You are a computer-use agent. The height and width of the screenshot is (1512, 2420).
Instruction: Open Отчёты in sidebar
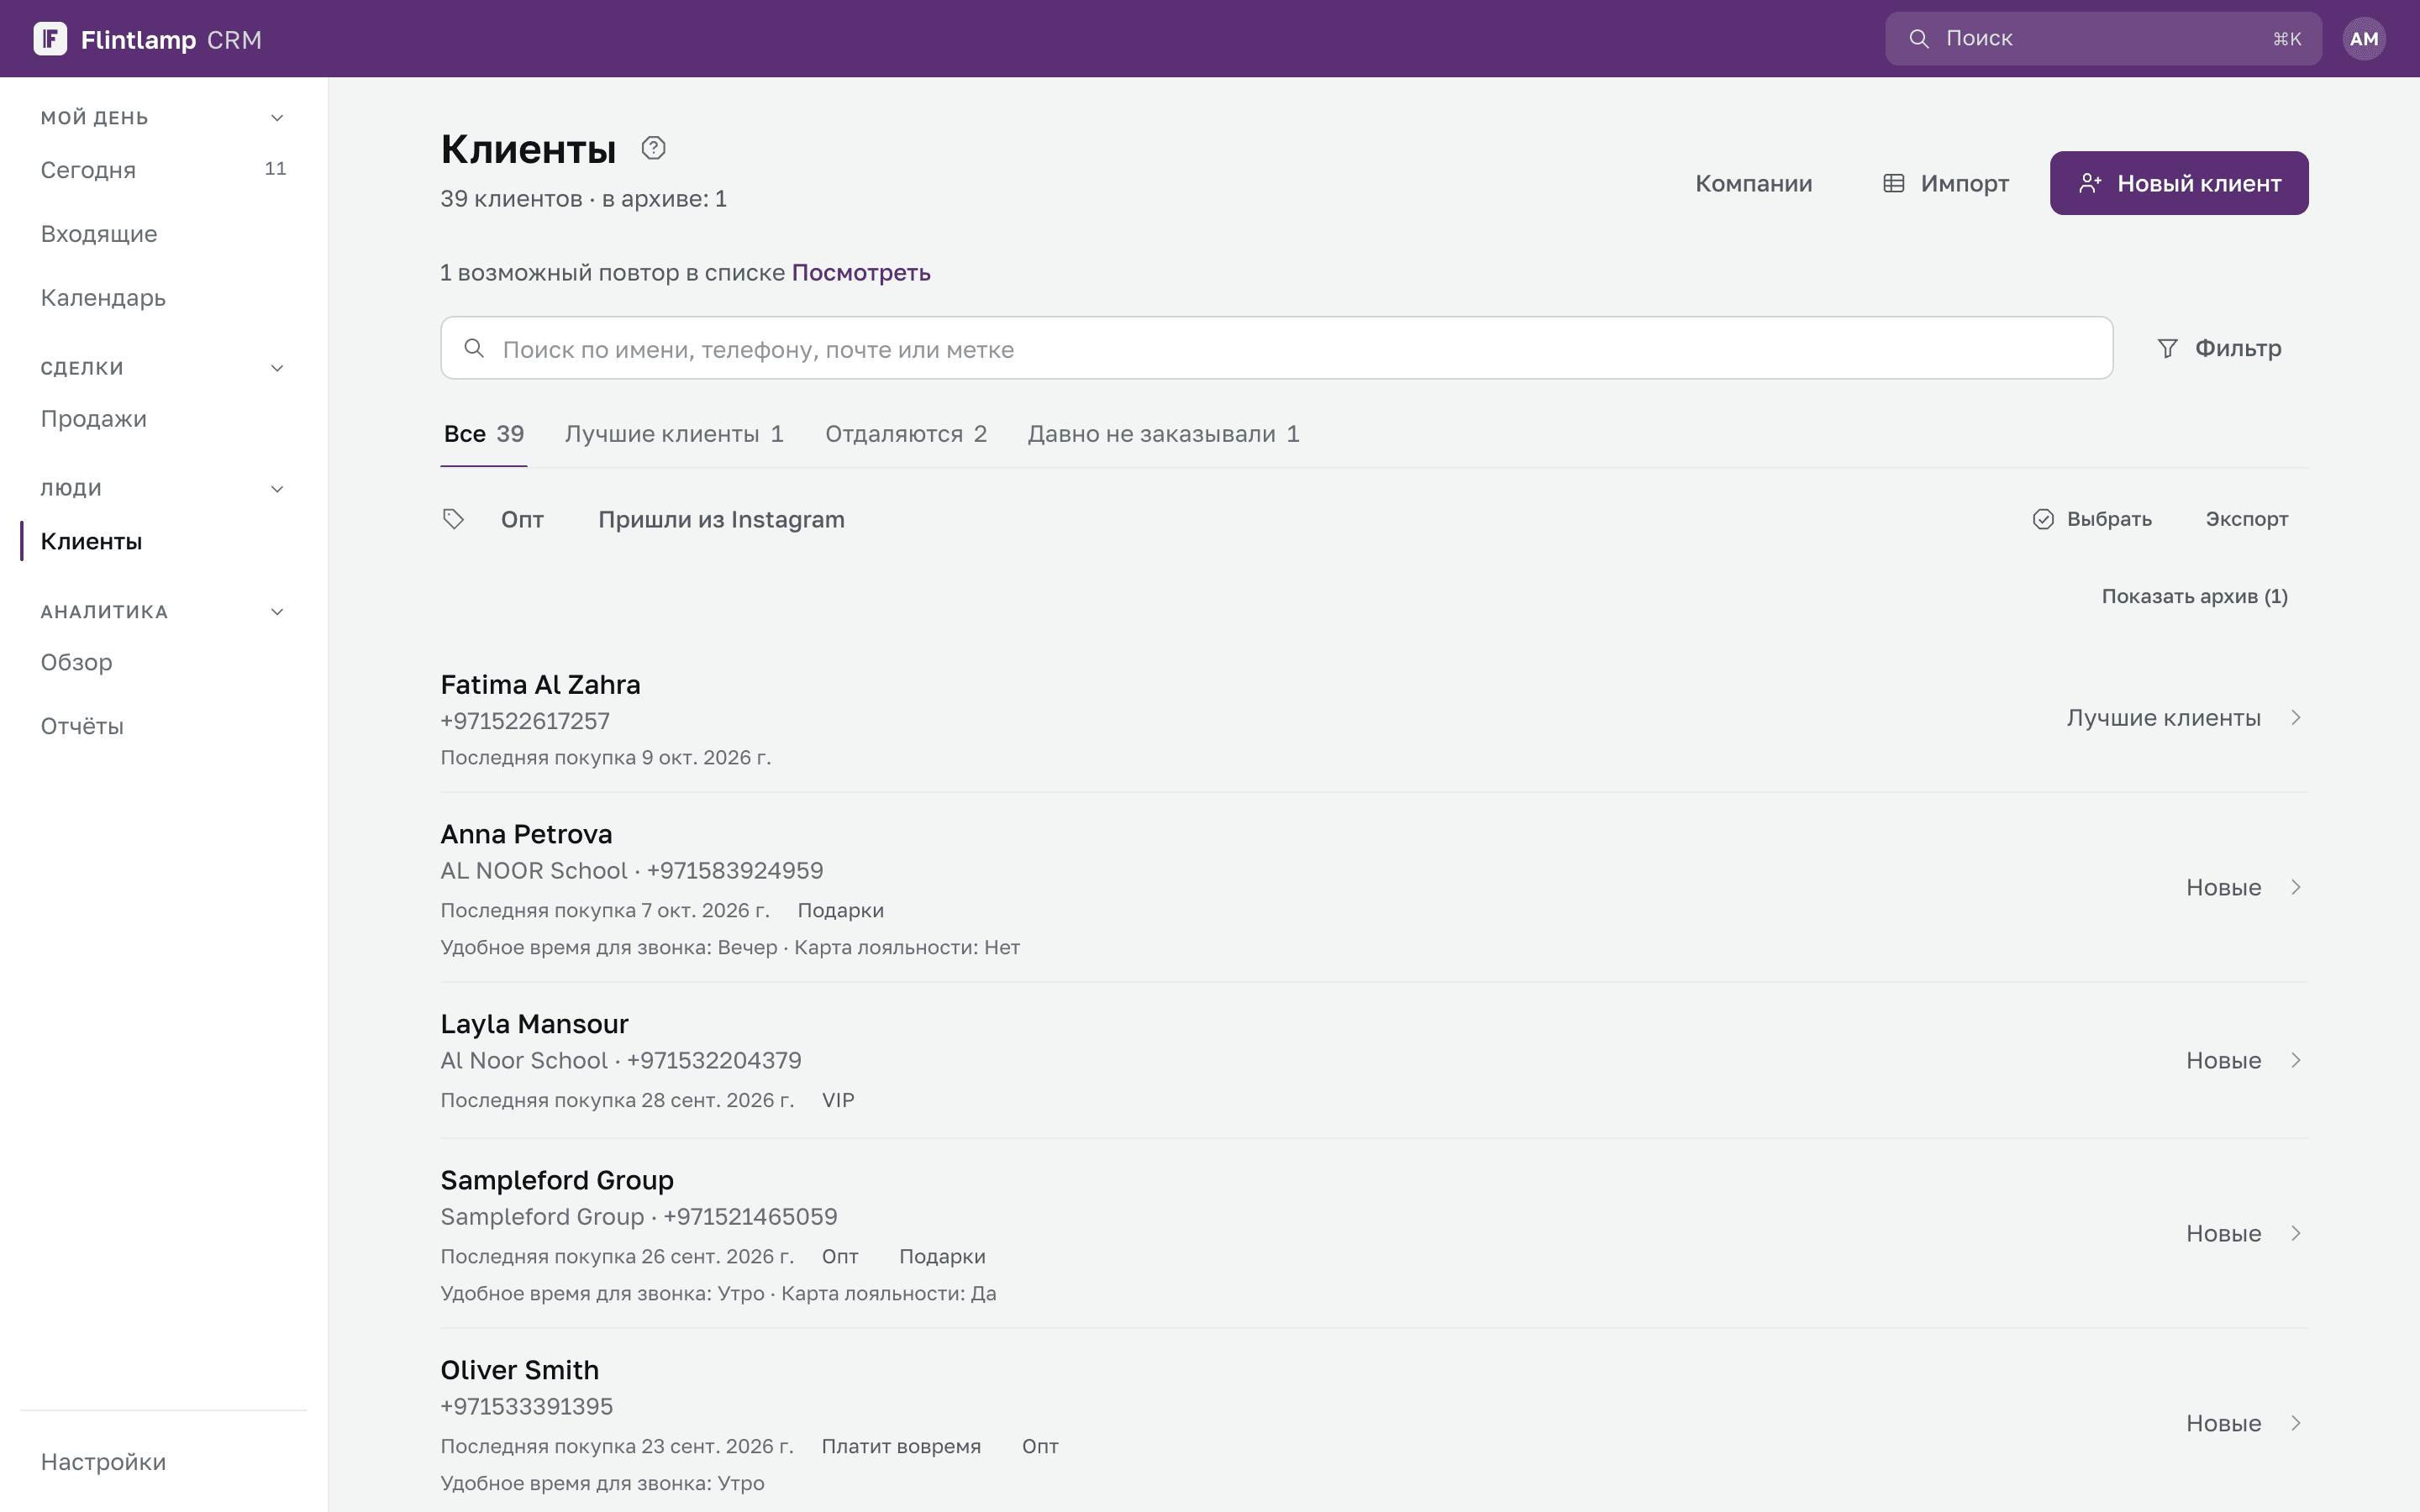click(x=164, y=726)
